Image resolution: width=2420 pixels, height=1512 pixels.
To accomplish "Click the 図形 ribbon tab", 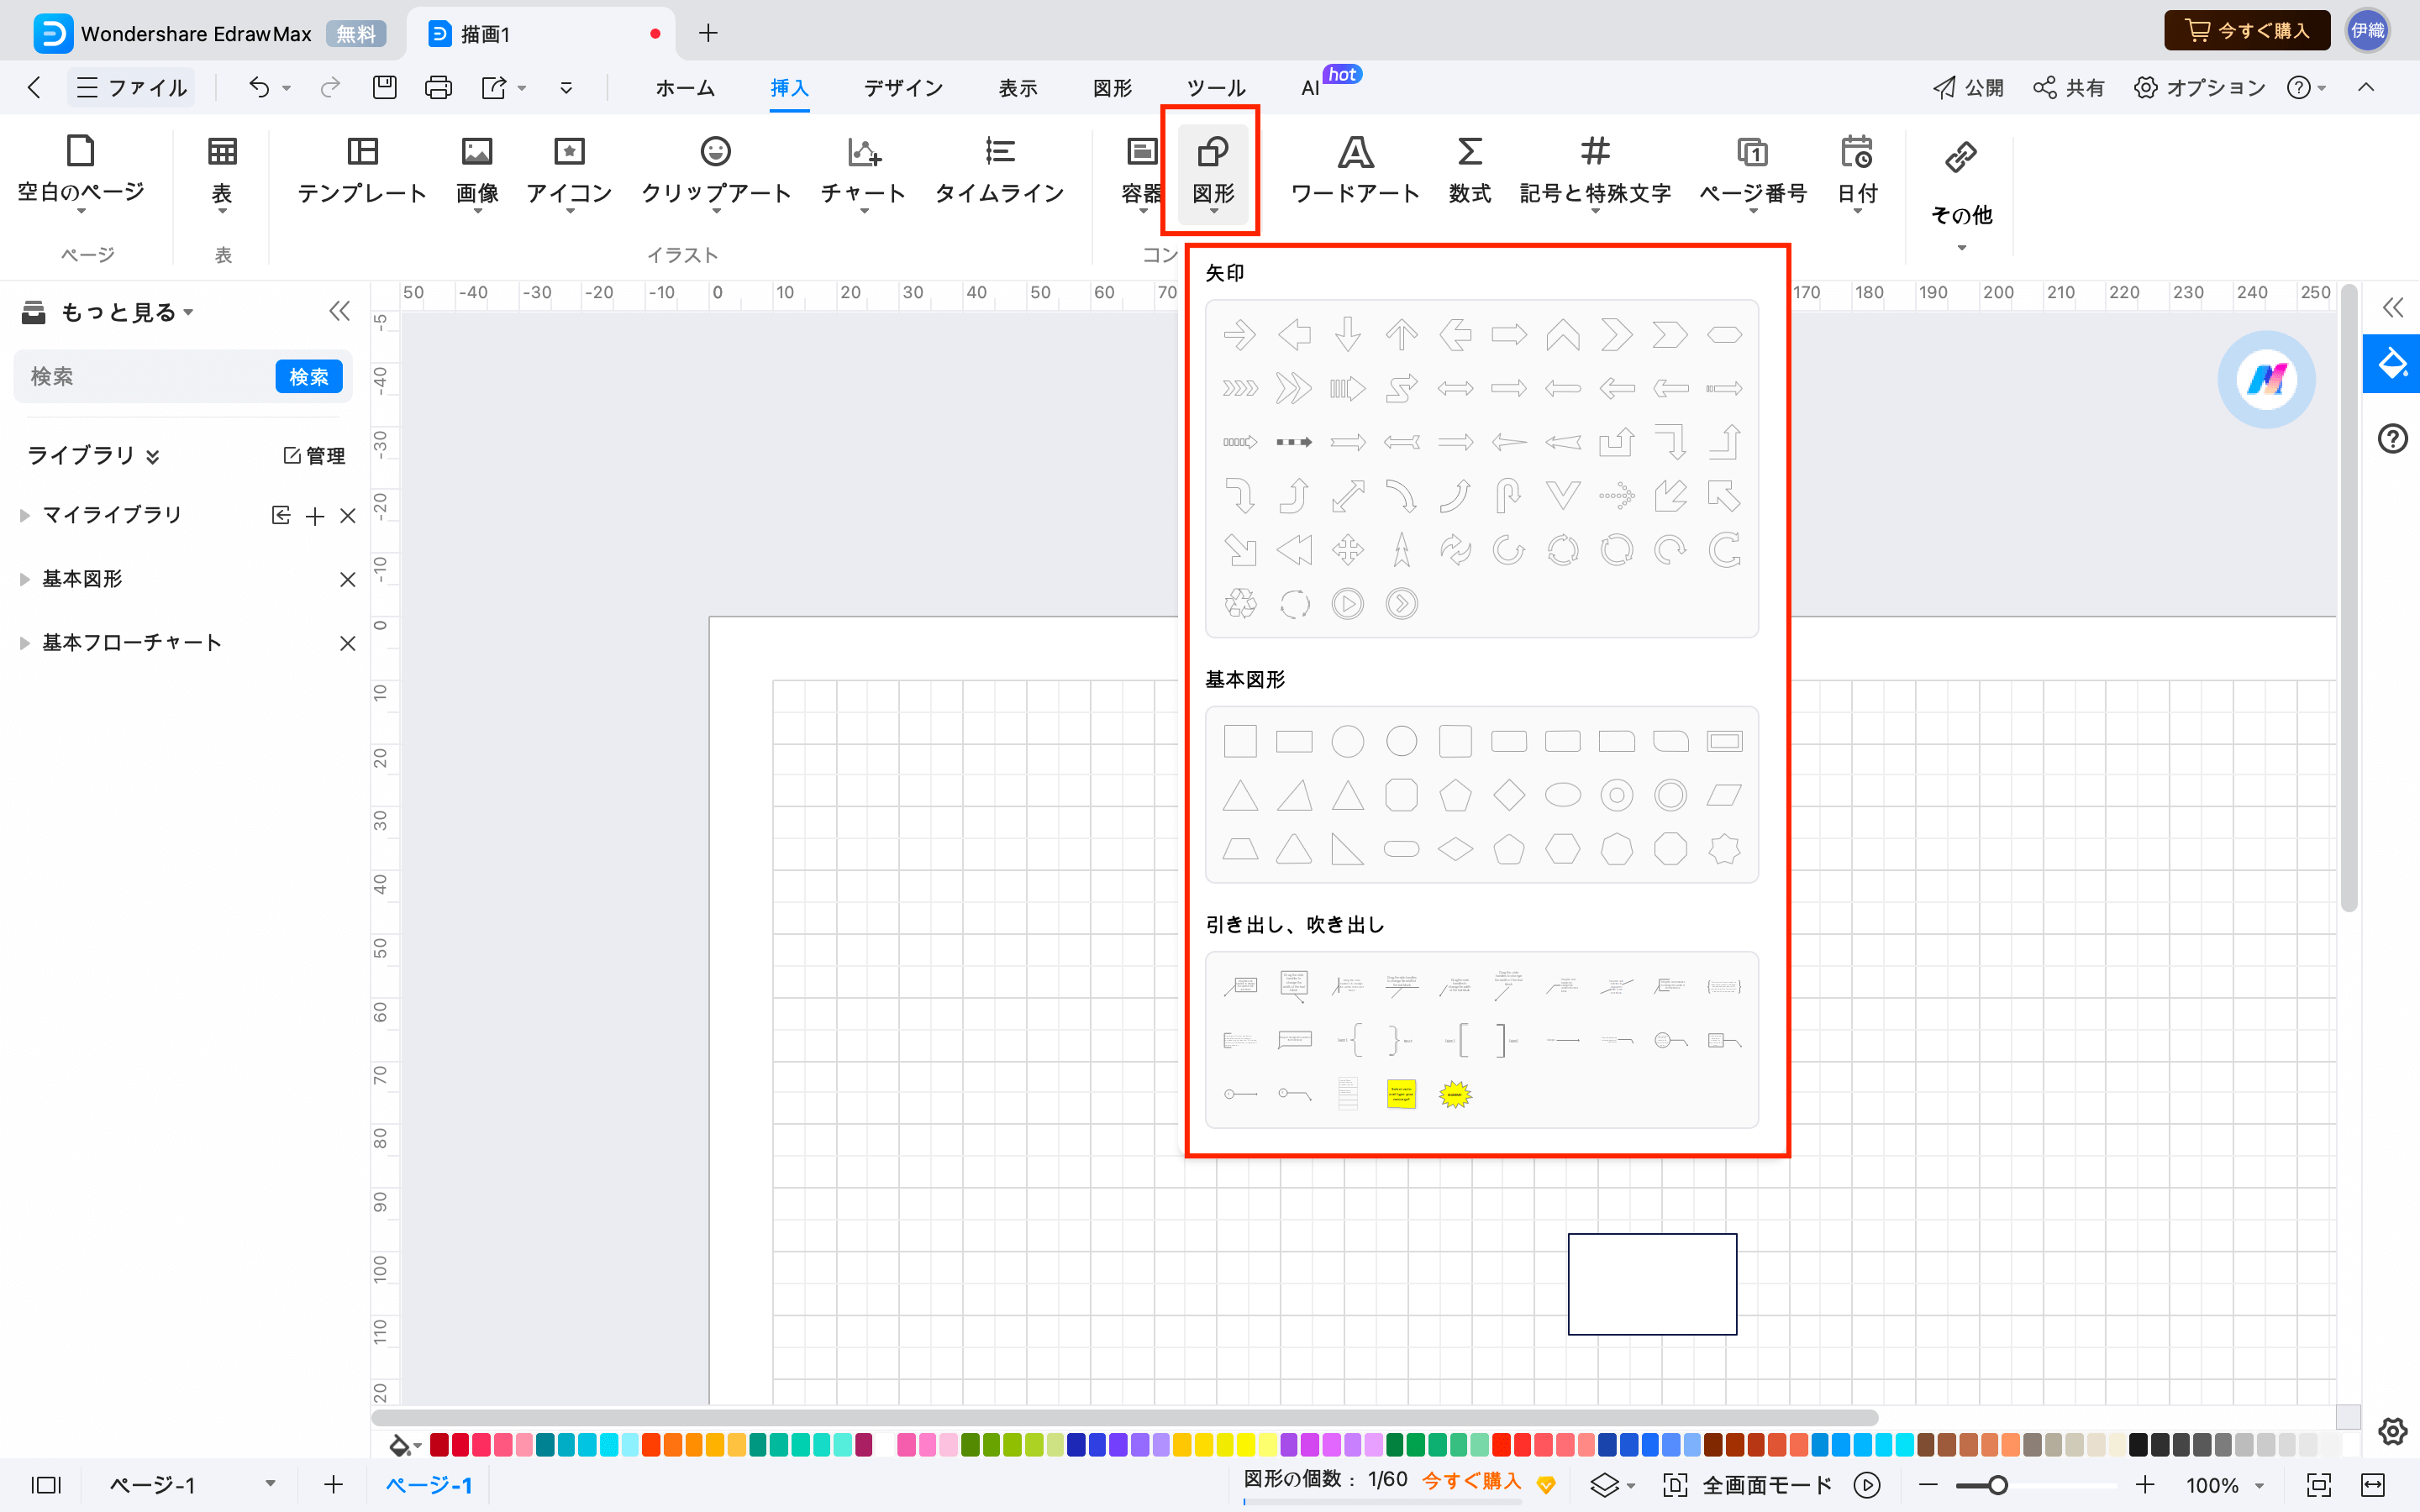I will [1112, 87].
